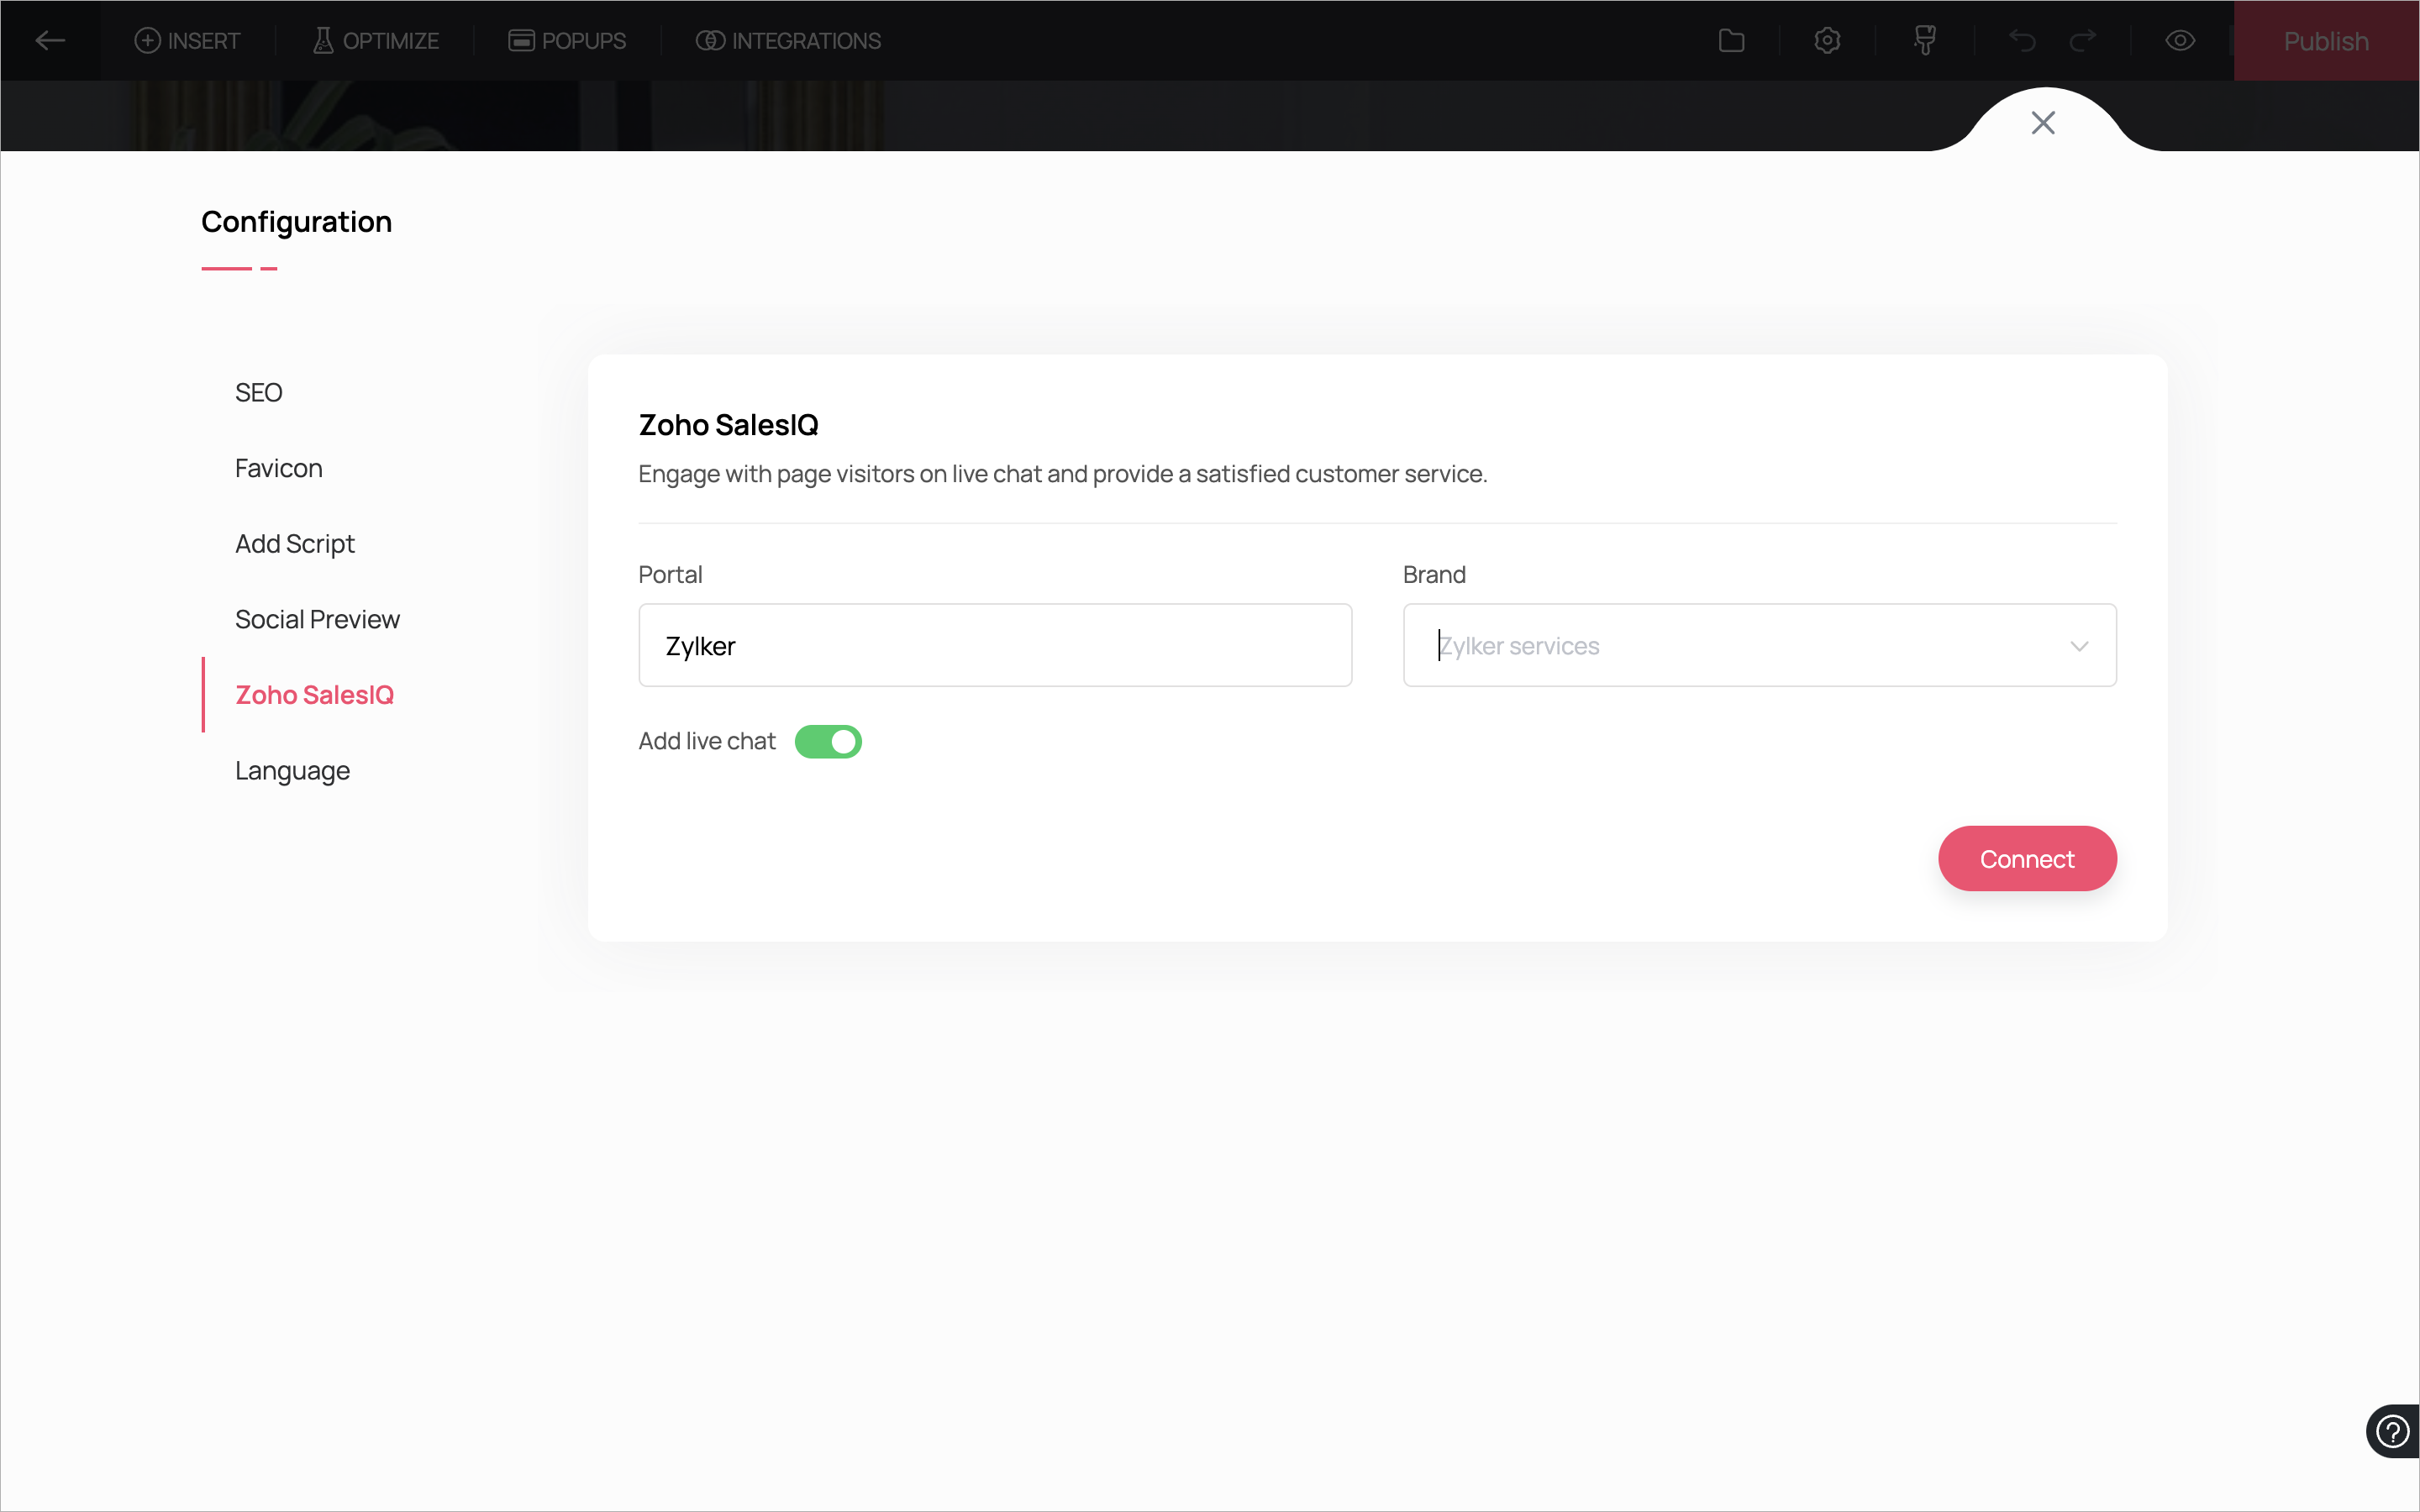
Task: Open the INTEGRATIONS menu
Action: pos(788,41)
